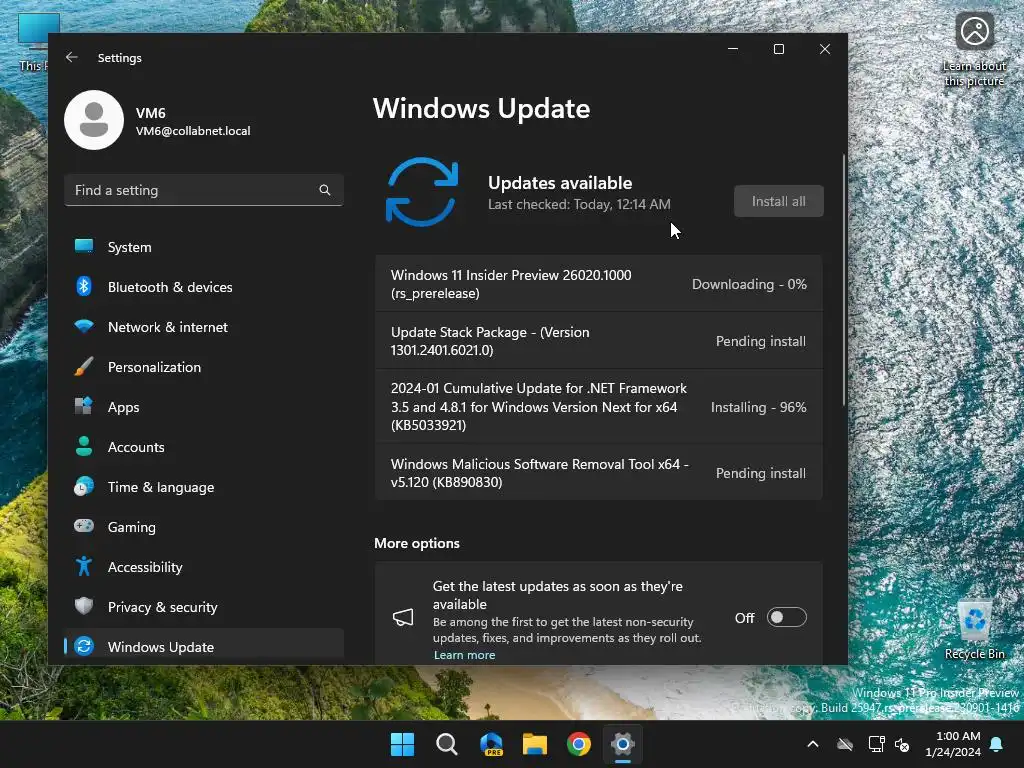Click the muted speaker icon in system tray

coord(902,744)
